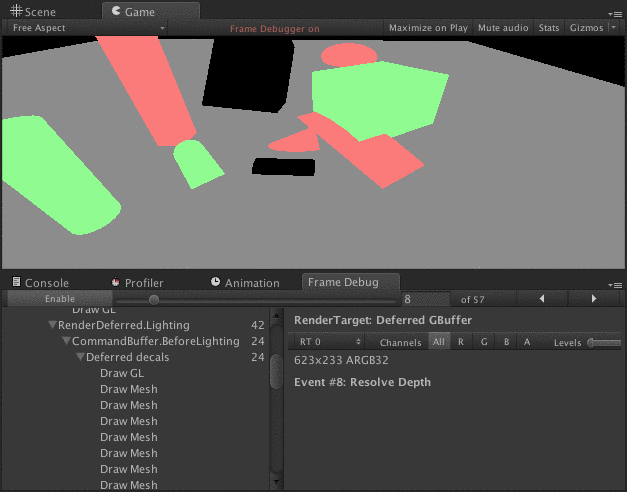This screenshot has height=492, width=627.
Task: Show only the A channel
Action: click(527, 342)
